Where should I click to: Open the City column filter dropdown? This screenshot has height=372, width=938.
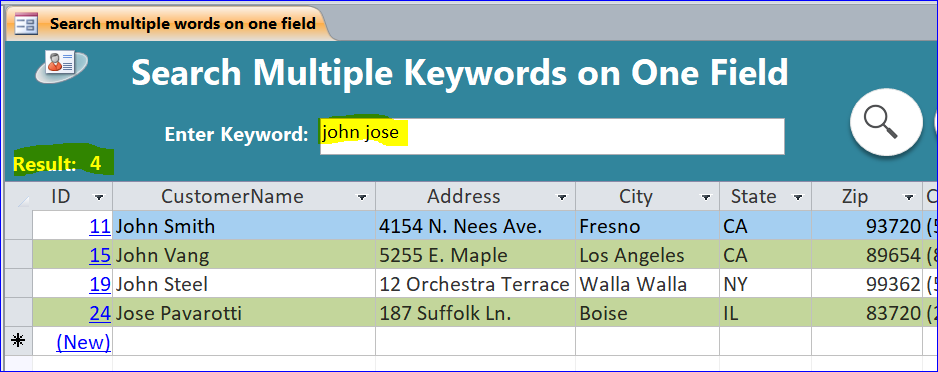click(706, 197)
